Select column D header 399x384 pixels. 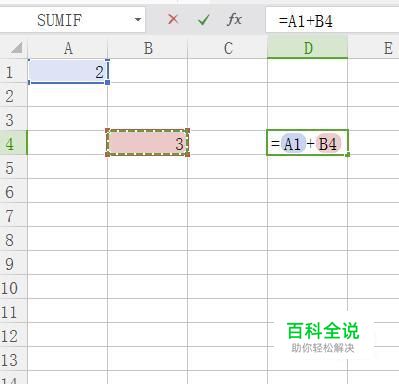tap(307, 48)
